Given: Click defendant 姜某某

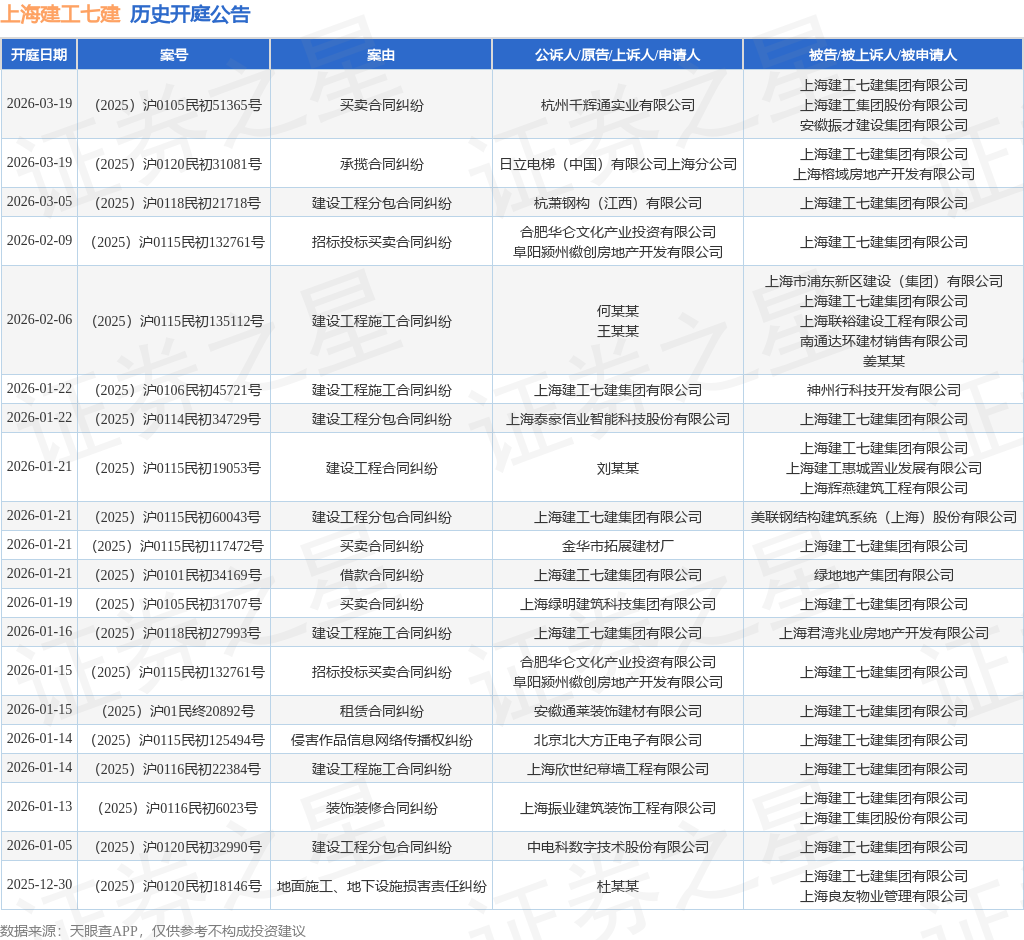Looking at the screenshot, I should point(884,361).
